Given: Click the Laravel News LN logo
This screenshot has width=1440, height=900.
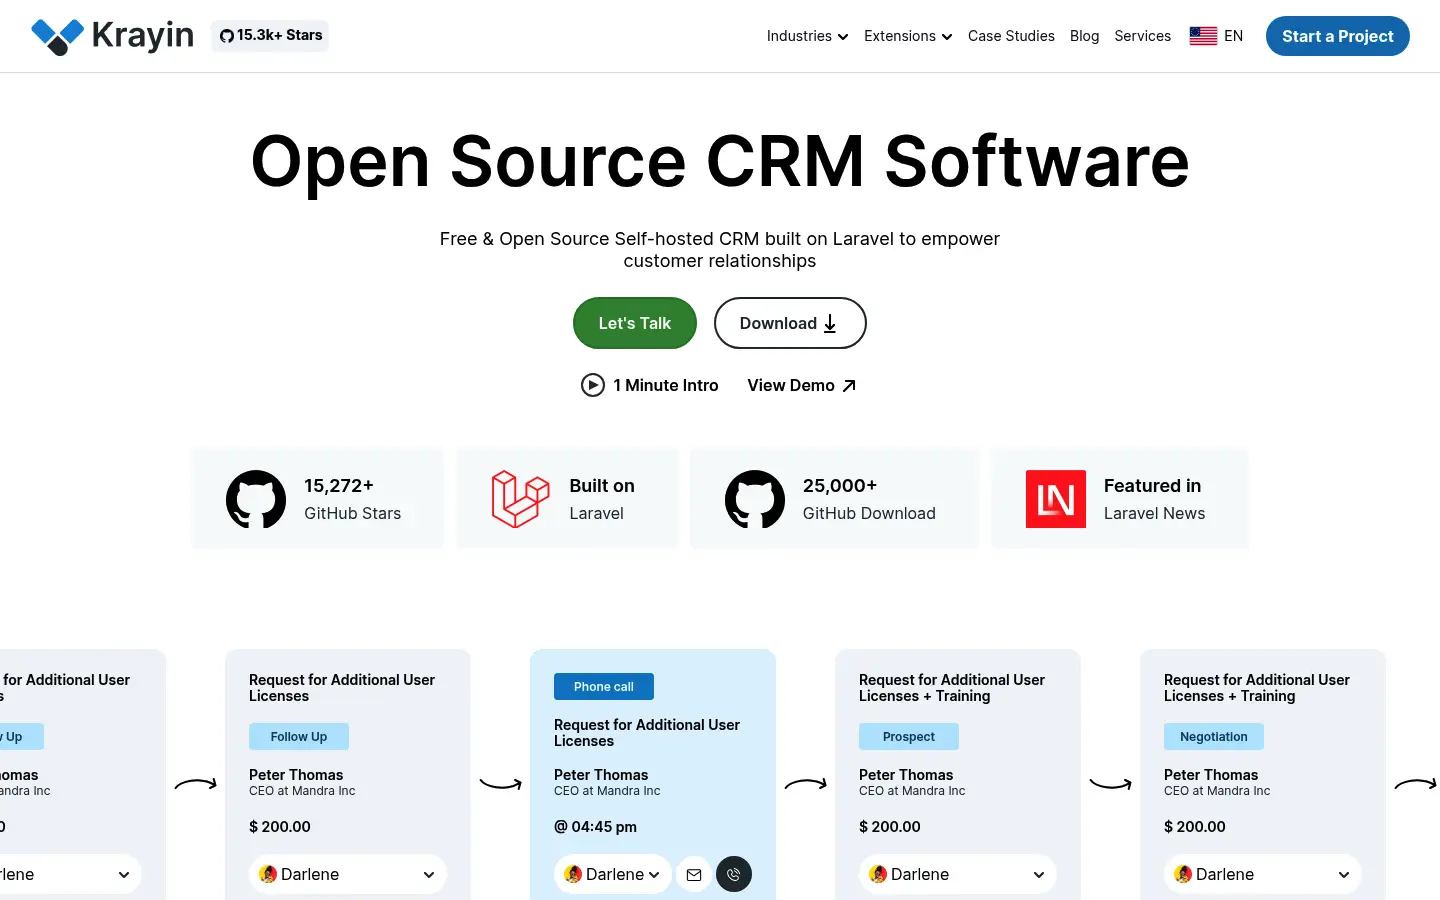Looking at the screenshot, I should click(x=1056, y=499).
